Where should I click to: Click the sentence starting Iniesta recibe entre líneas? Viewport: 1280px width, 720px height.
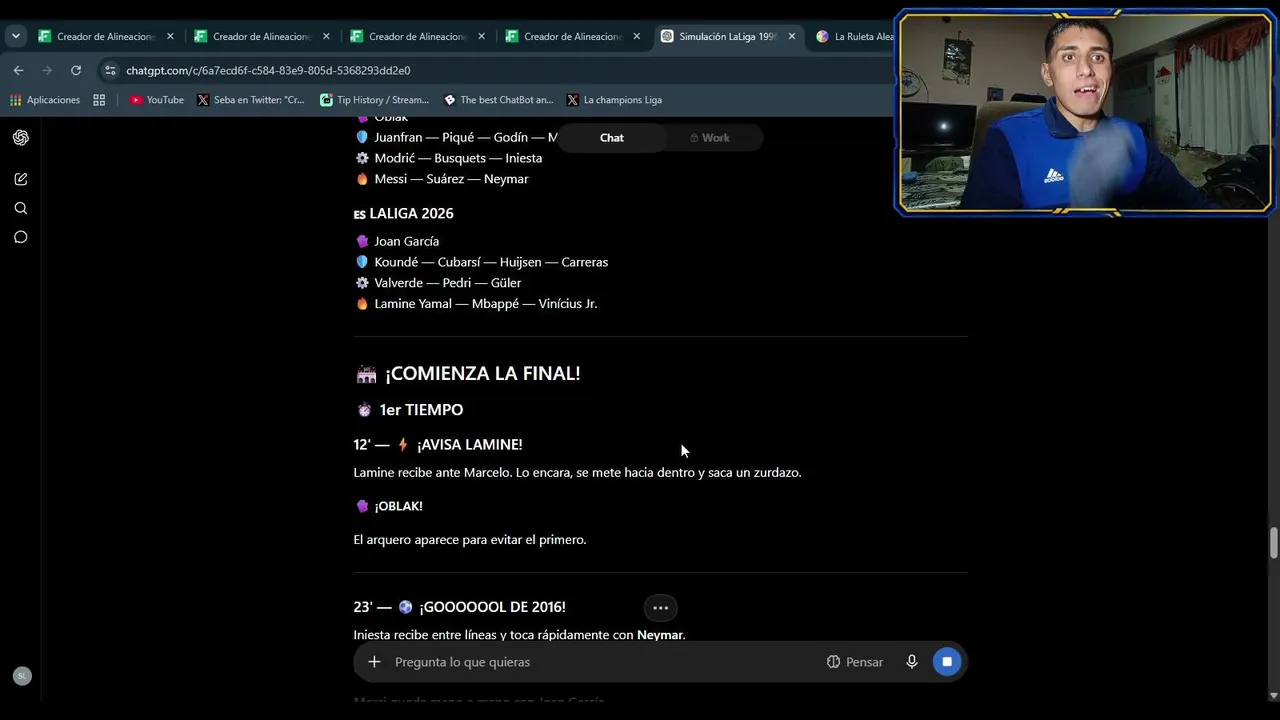pyautogui.click(x=519, y=635)
